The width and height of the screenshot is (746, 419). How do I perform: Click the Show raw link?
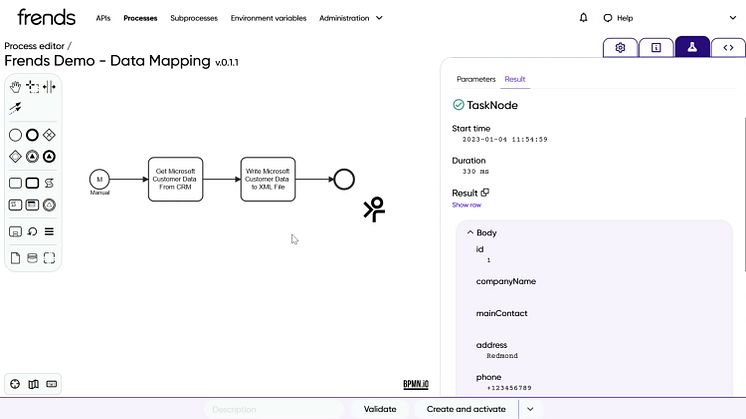[x=467, y=205]
